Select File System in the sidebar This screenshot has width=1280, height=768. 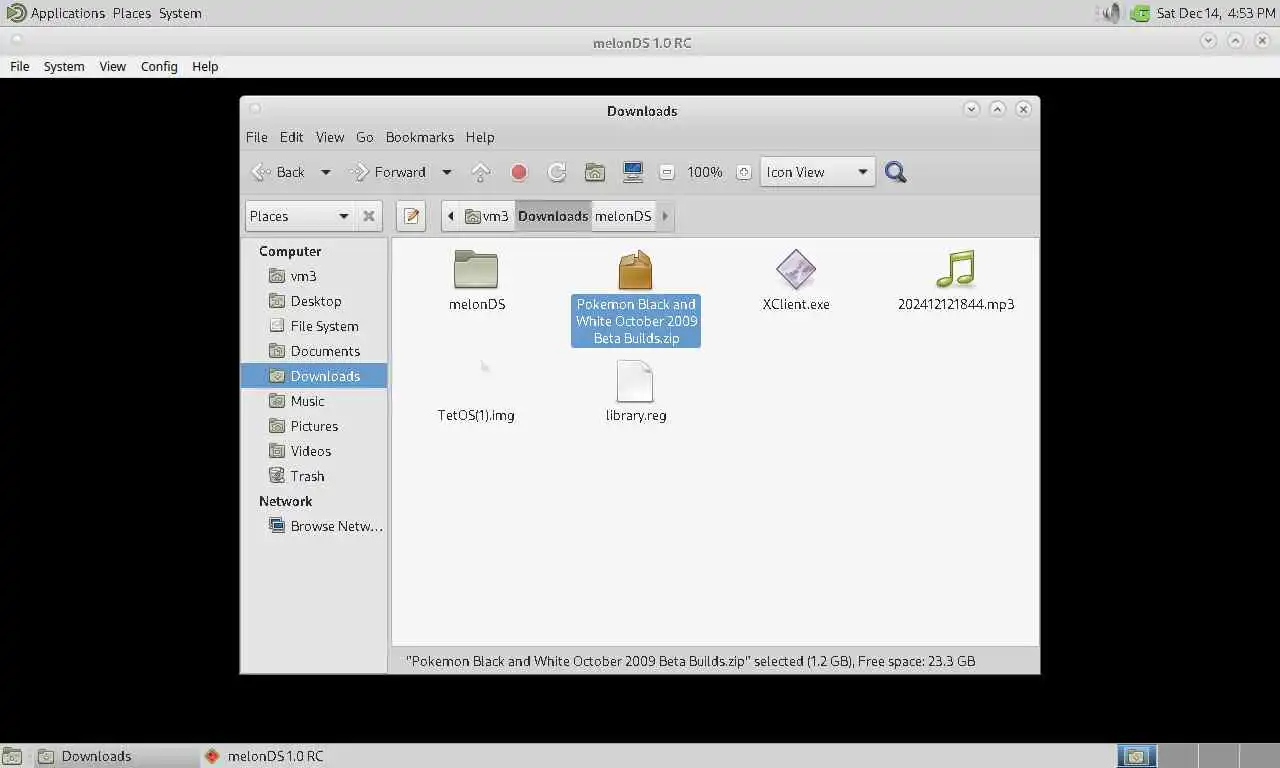(314, 326)
